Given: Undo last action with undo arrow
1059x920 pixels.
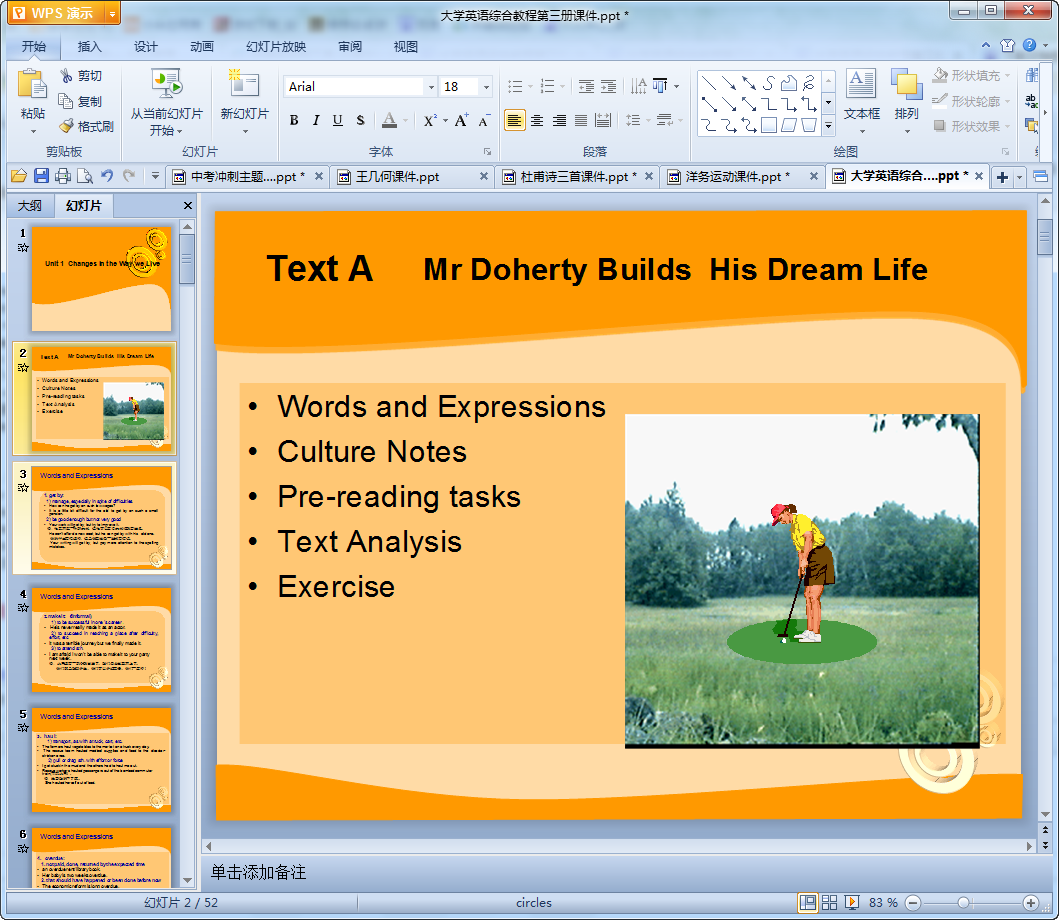Looking at the screenshot, I should click(107, 176).
